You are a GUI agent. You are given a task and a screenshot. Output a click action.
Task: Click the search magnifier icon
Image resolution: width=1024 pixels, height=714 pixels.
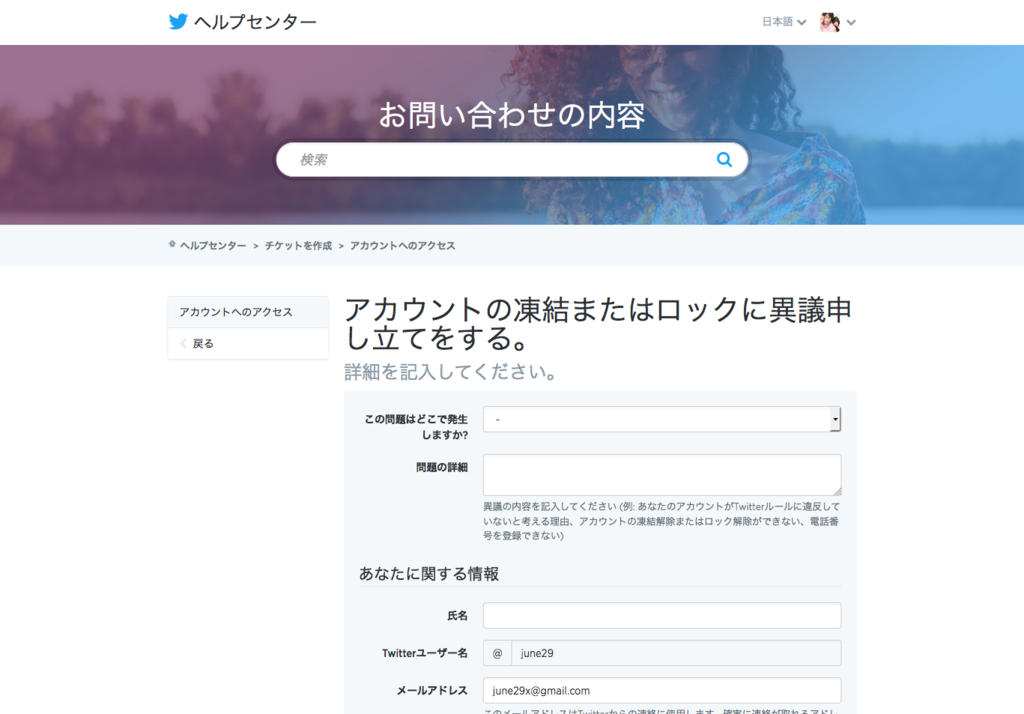724,158
